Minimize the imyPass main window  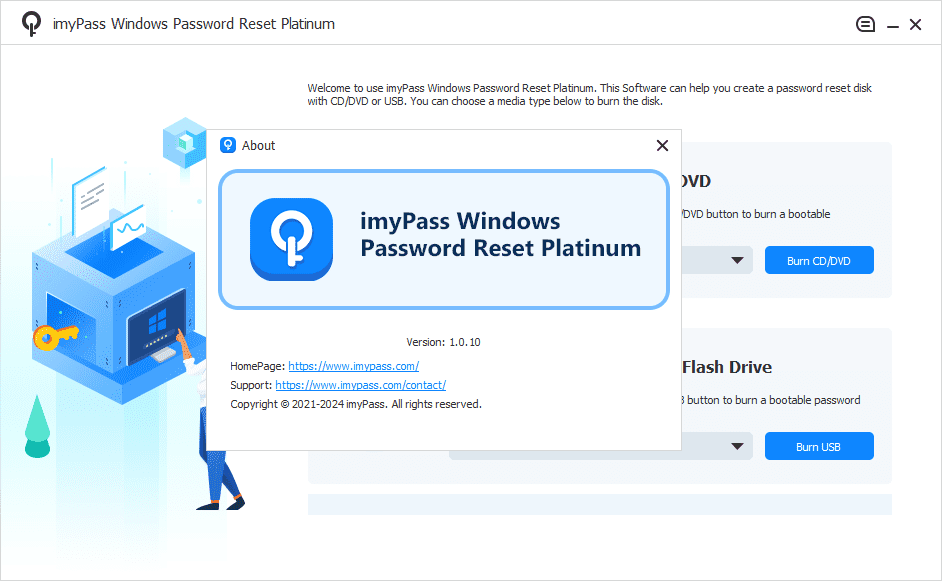tap(893, 25)
